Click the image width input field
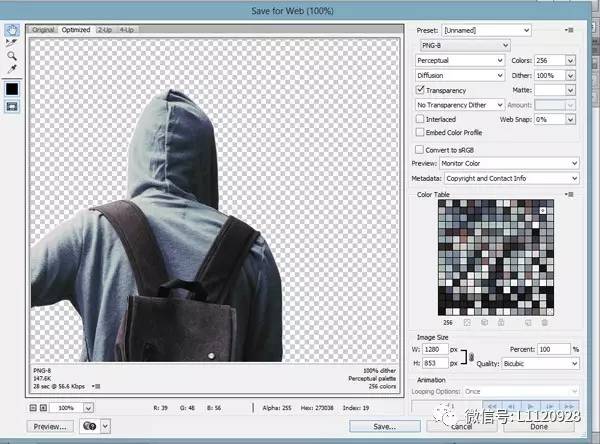Screen dimensions: 600x444 pyautogui.click(x=436, y=349)
